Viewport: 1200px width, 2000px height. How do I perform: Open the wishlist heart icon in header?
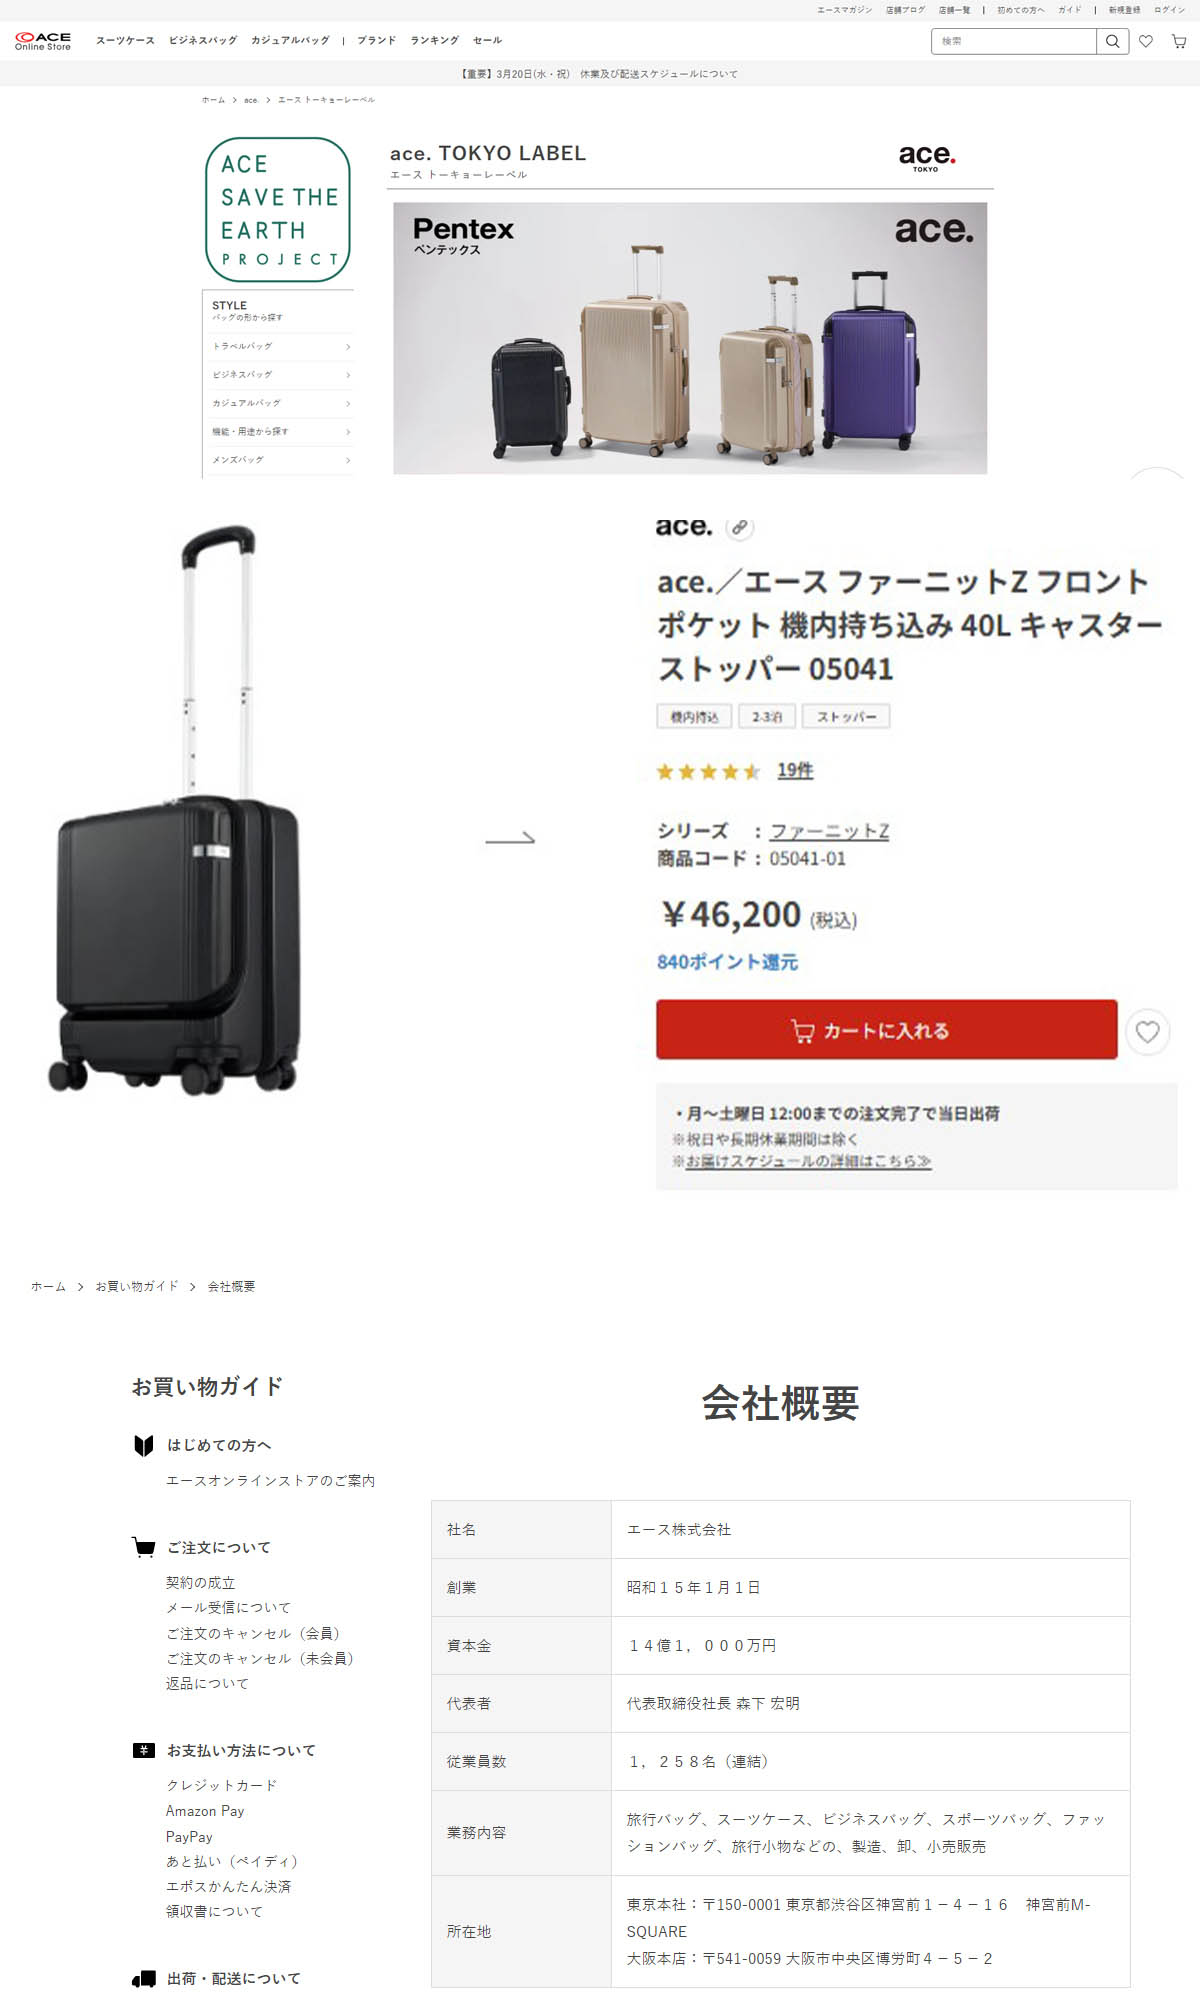[1146, 41]
